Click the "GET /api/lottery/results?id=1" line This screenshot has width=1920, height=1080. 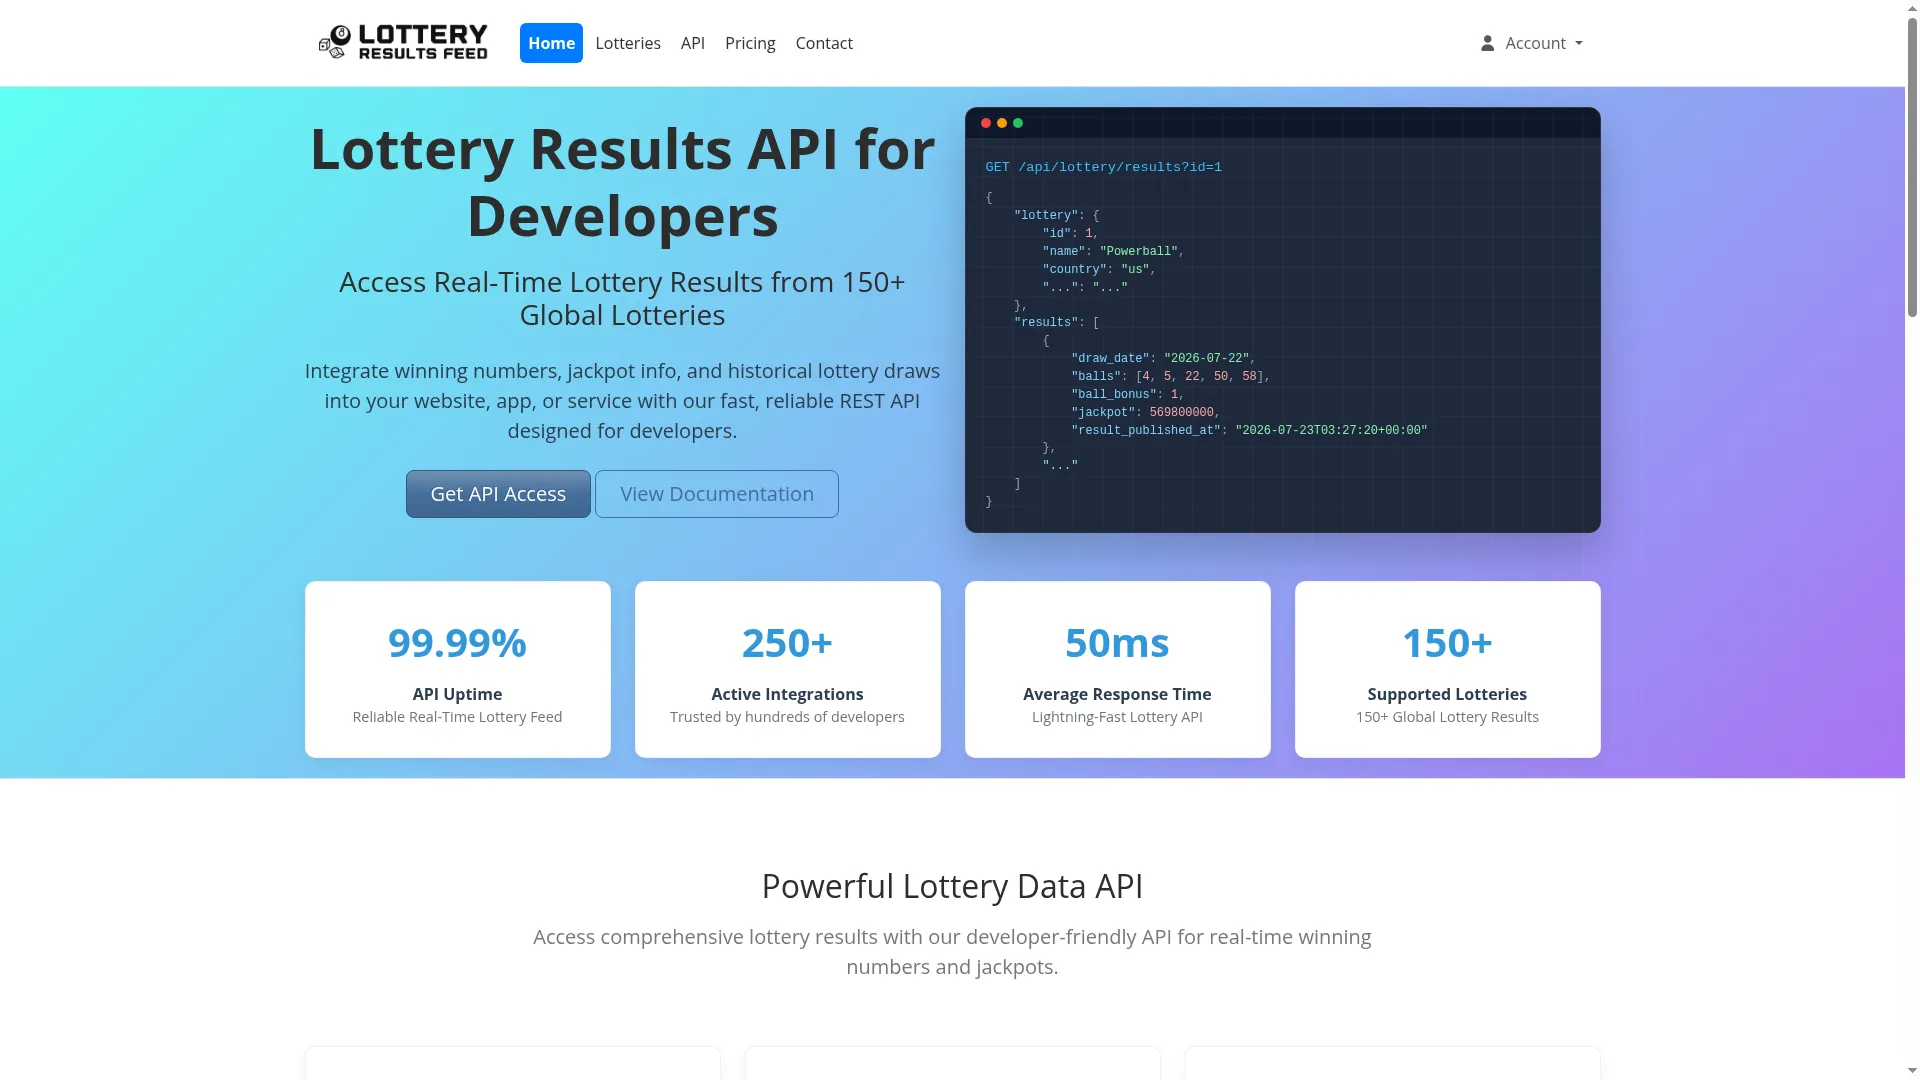point(1103,167)
